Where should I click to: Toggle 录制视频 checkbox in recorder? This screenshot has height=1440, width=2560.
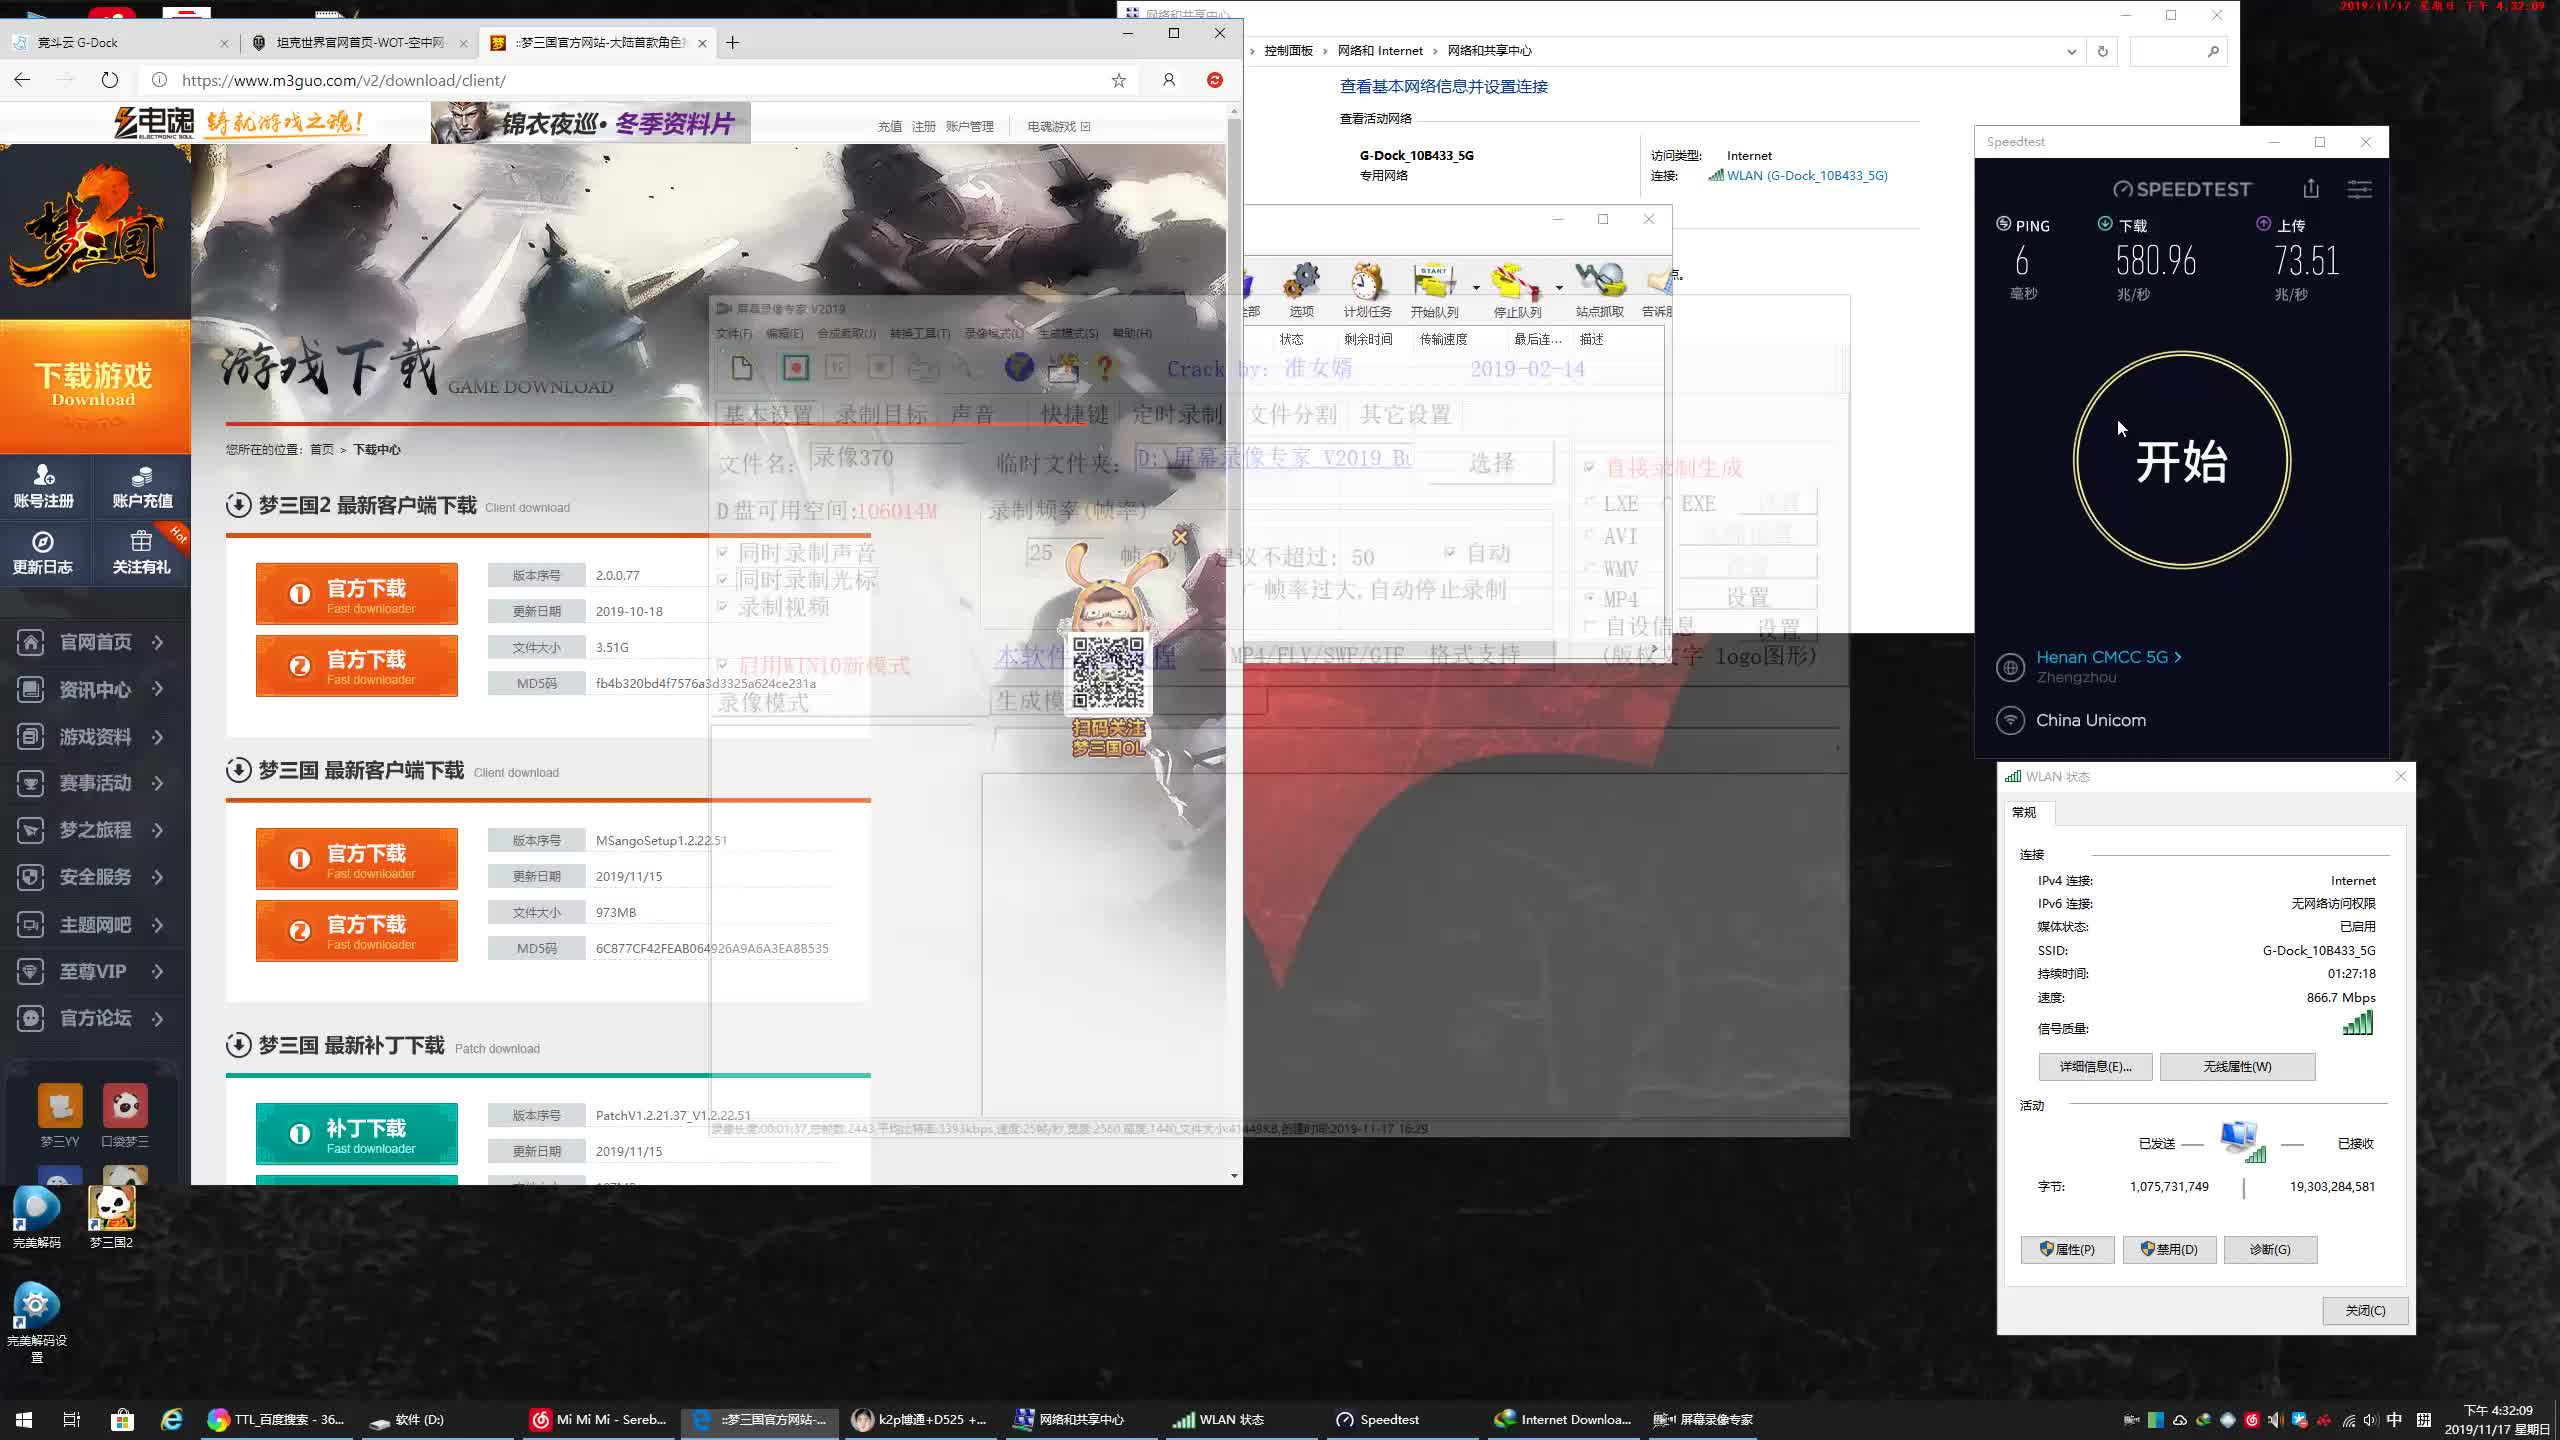click(x=723, y=606)
